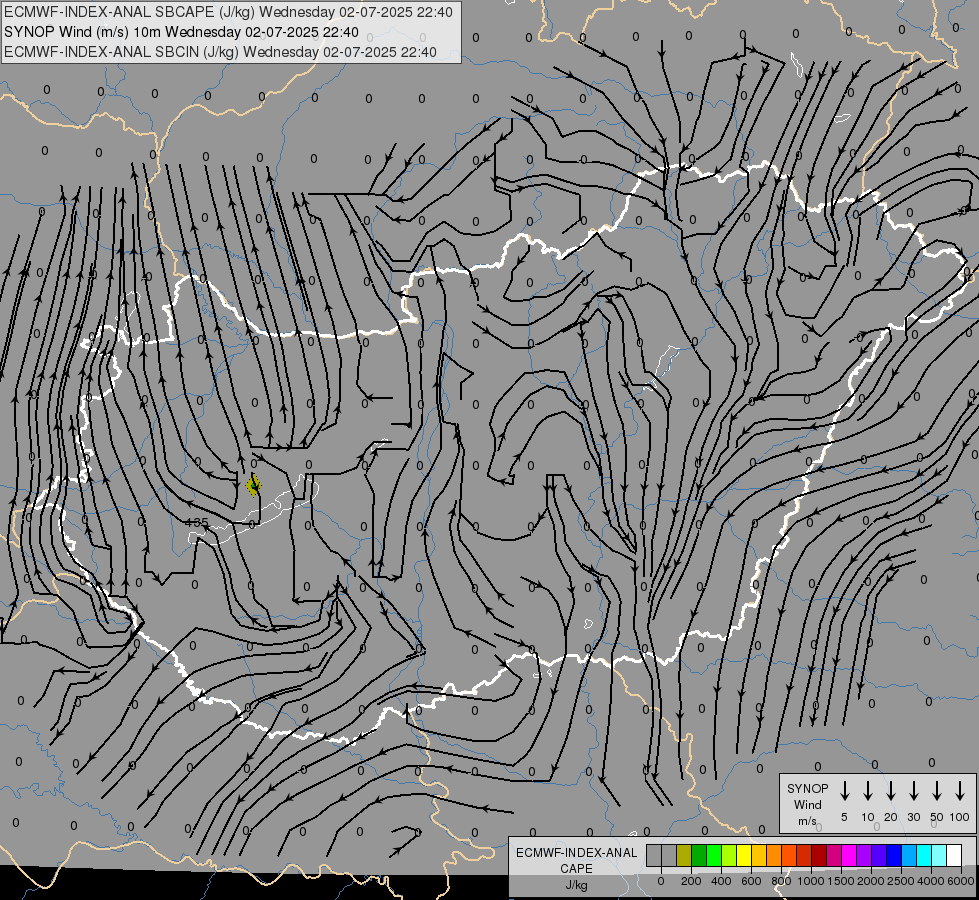Click the wind arrow for 5 m/s
Image resolution: width=979 pixels, height=900 pixels.
tap(844, 791)
